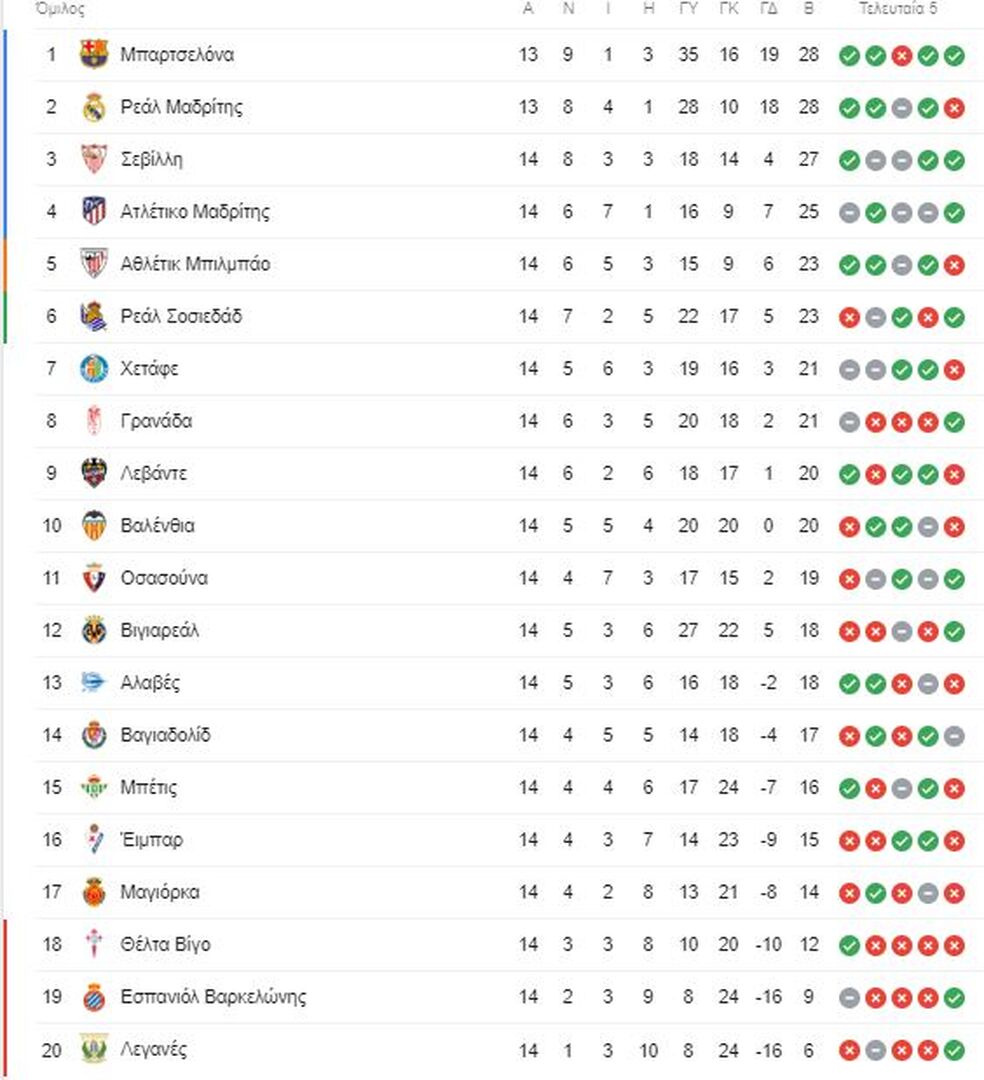The width and height of the screenshot is (984, 1080).
Task: Click Real Madrid's grey draw indicator
Action: (x=901, y=108)
